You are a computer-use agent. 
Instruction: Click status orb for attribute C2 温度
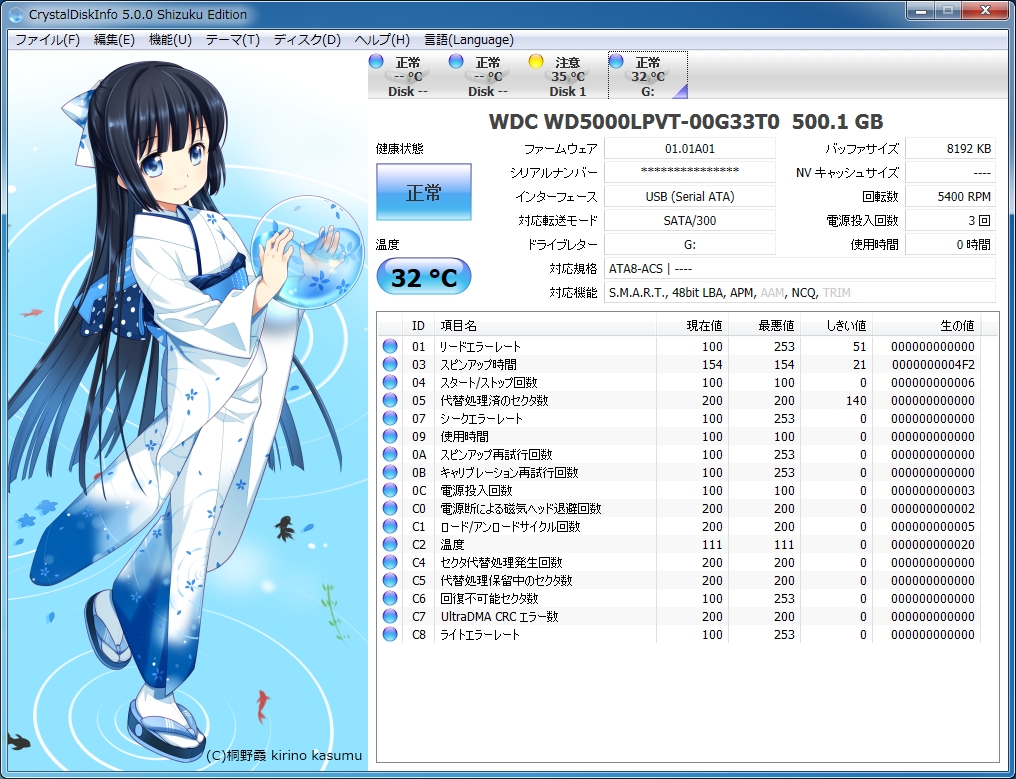(390, 544)
